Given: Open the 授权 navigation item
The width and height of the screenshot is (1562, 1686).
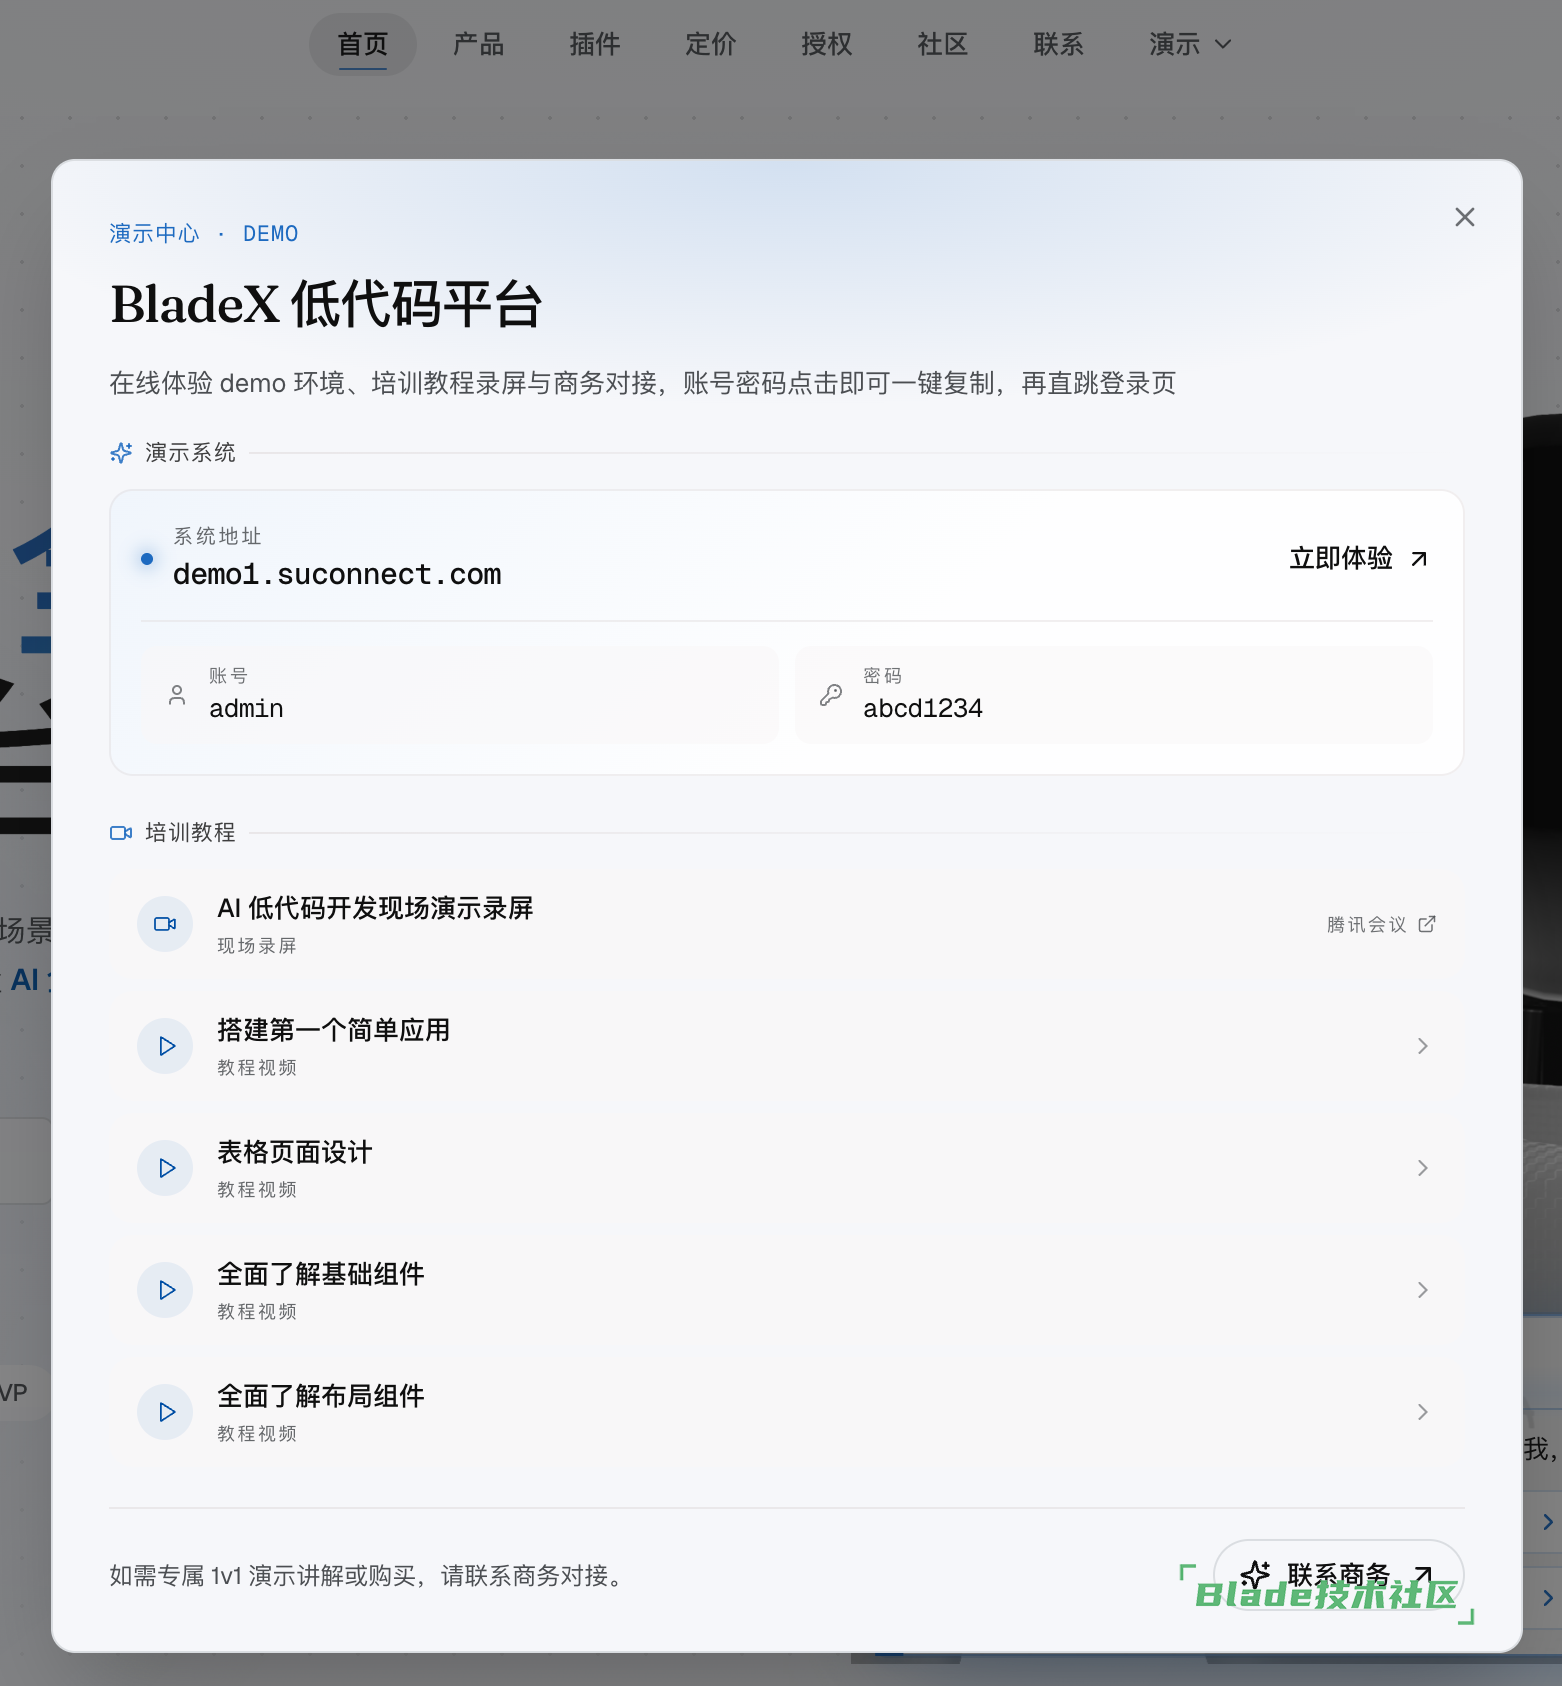Looking at the screenshot, I should [827, 44].
